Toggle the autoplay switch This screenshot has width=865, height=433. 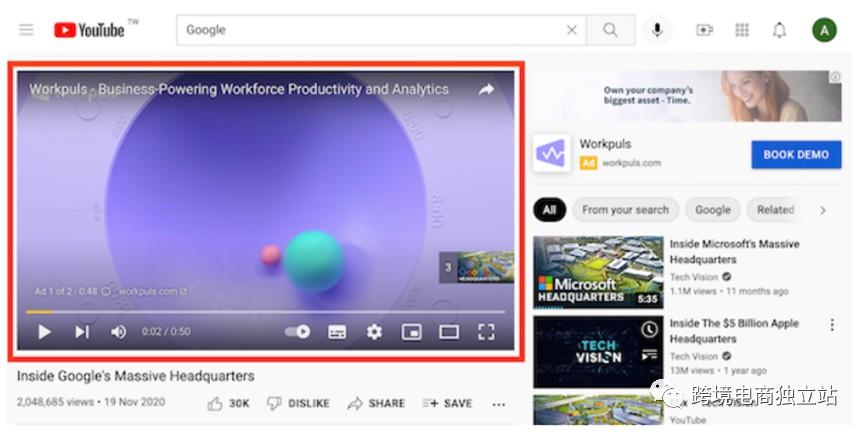[297, 332]
